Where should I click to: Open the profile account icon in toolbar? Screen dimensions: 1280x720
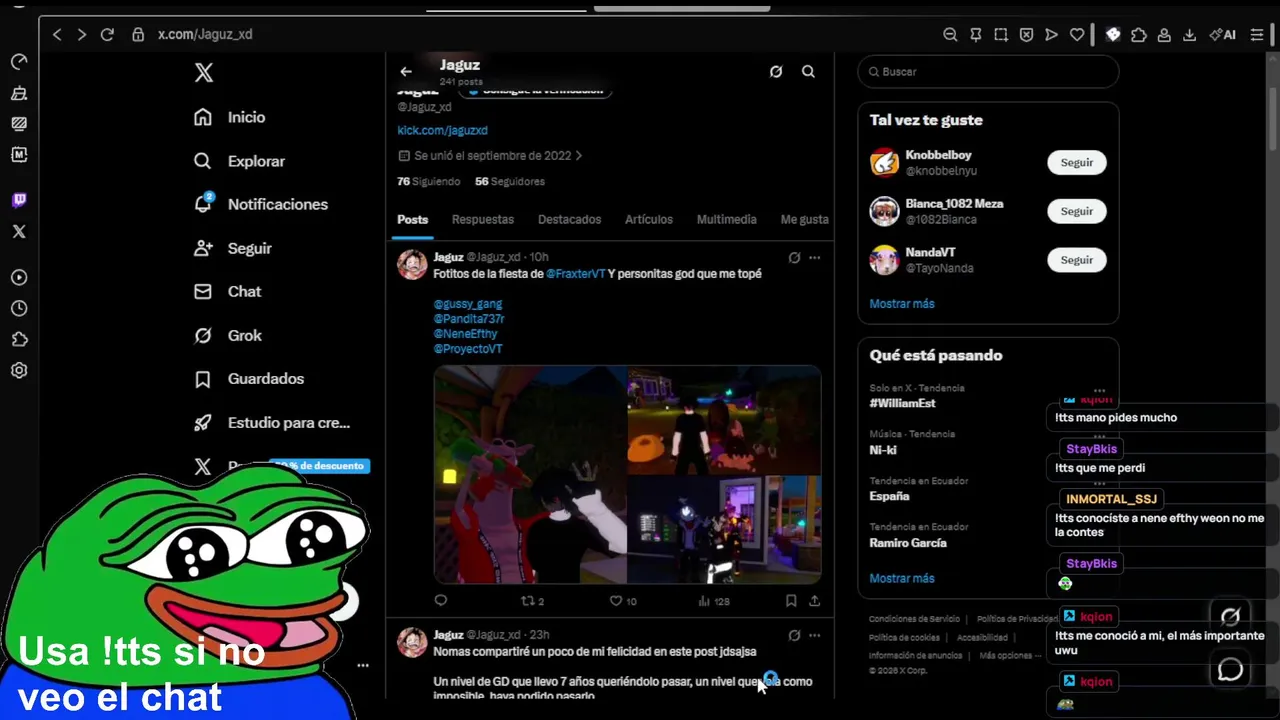(1164, 34)
